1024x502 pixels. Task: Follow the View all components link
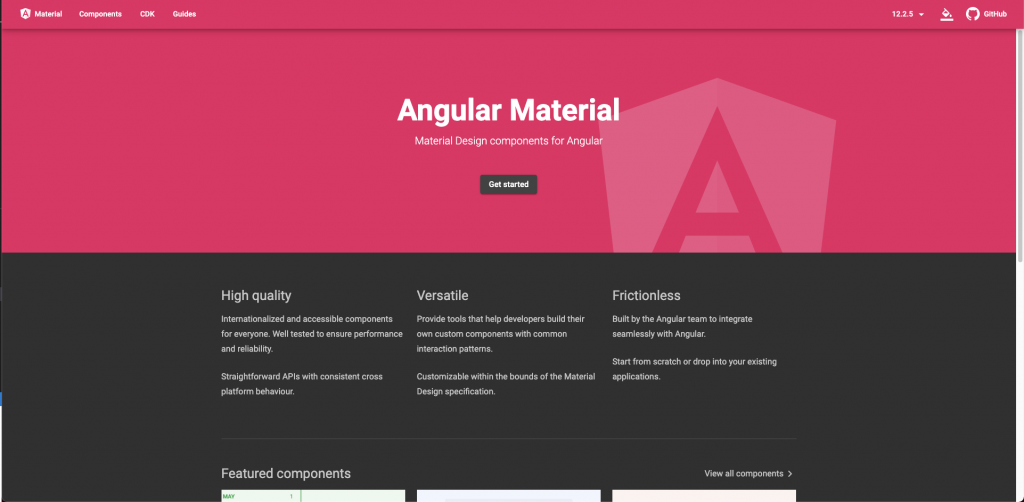coord(749,474)
